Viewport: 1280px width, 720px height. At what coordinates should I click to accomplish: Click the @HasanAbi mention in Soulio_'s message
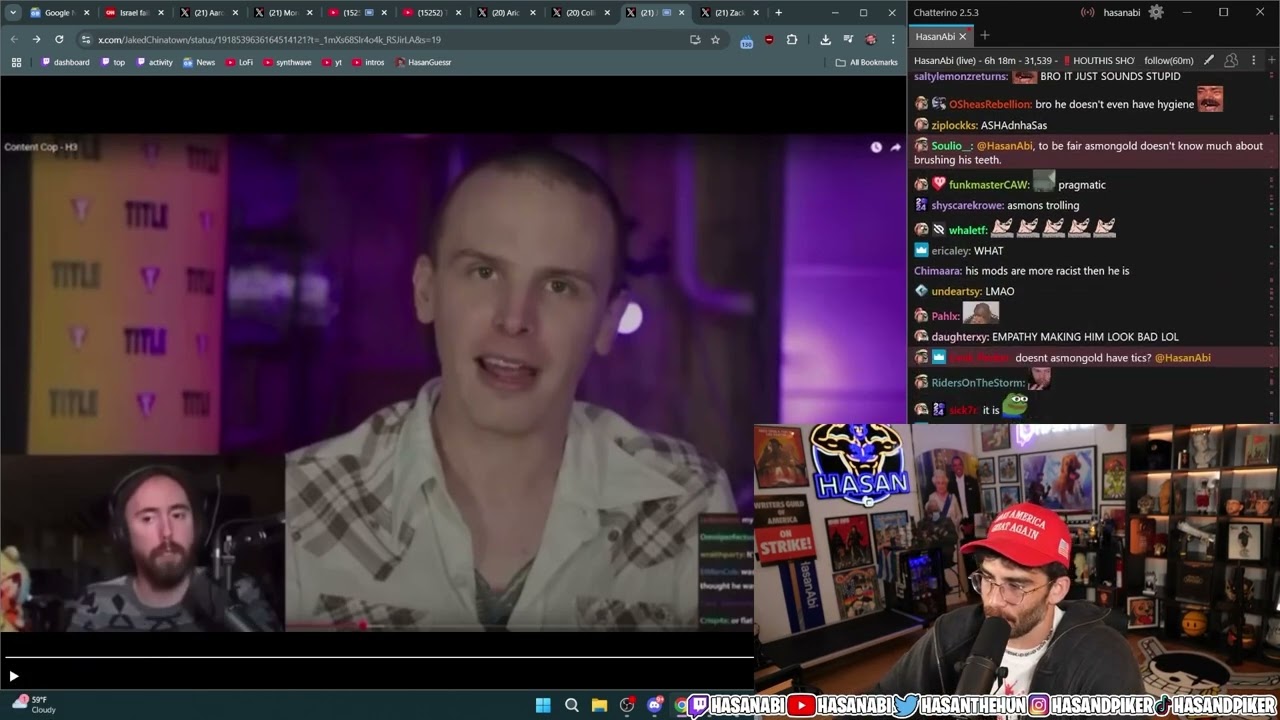[x=1005, y=146]
